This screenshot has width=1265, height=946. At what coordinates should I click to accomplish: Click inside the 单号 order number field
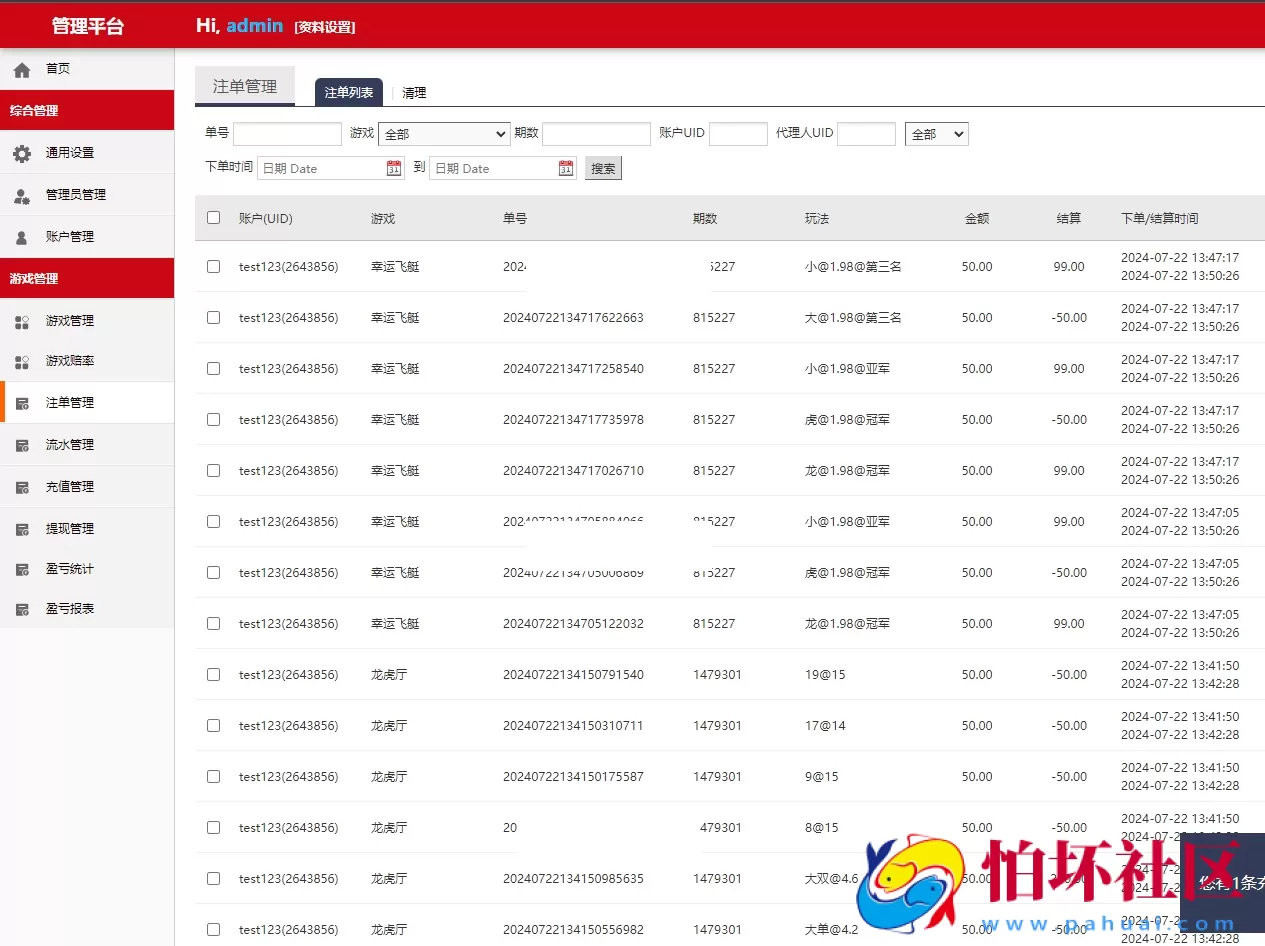(287, 133)
